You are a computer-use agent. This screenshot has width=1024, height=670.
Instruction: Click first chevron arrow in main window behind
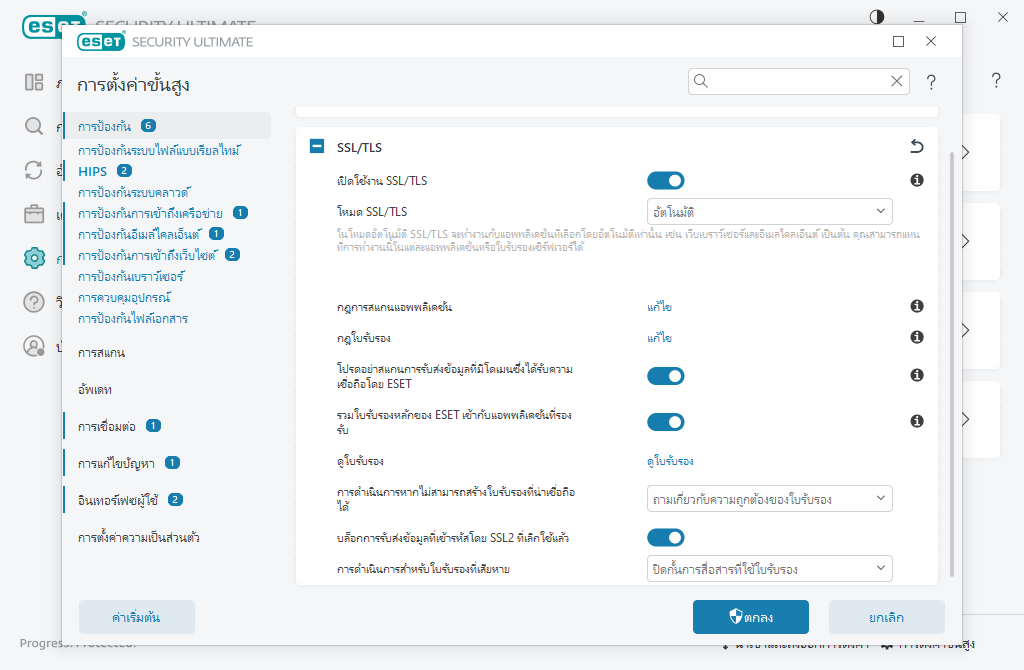[965, 152]
